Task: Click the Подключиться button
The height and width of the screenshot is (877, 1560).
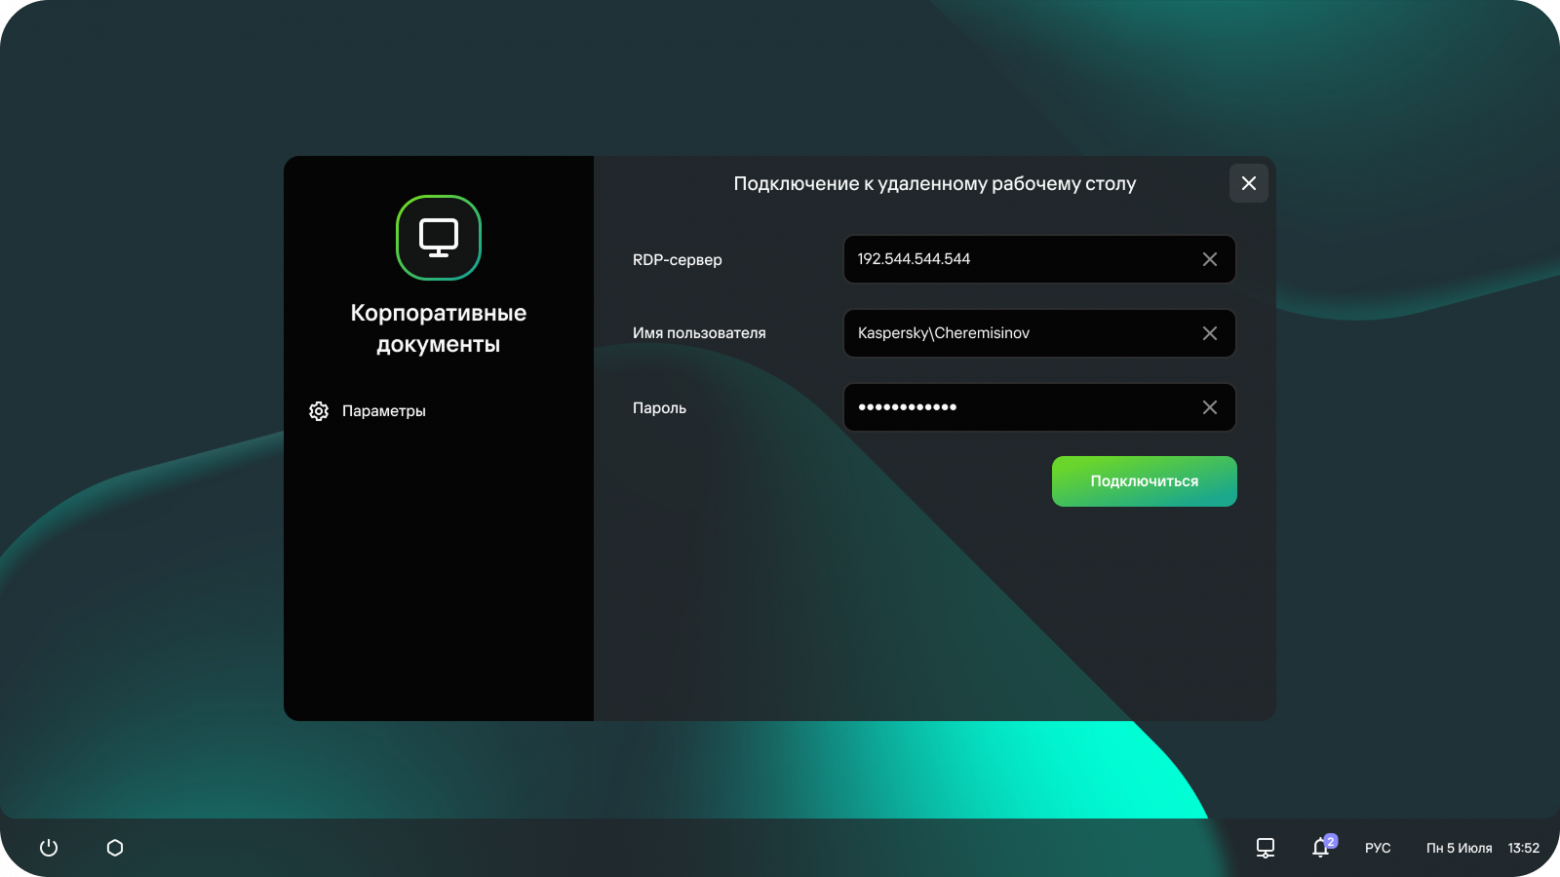Action: (1144, 481)
